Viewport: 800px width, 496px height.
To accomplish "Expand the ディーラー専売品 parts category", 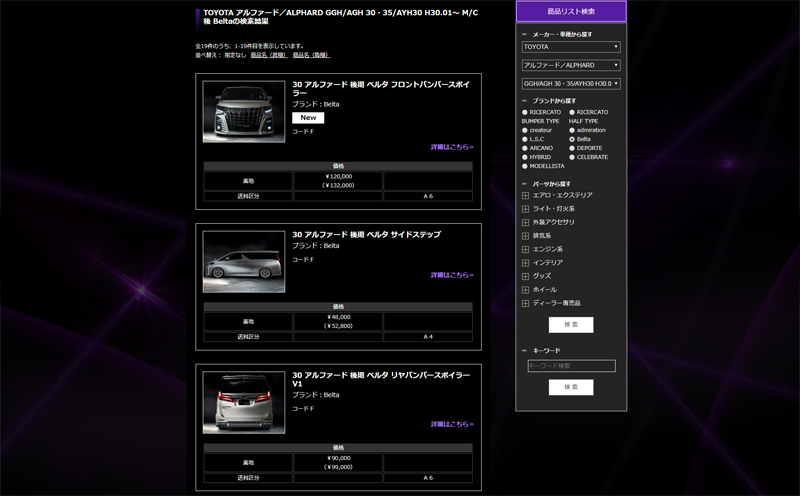I will tap(526, 303).
